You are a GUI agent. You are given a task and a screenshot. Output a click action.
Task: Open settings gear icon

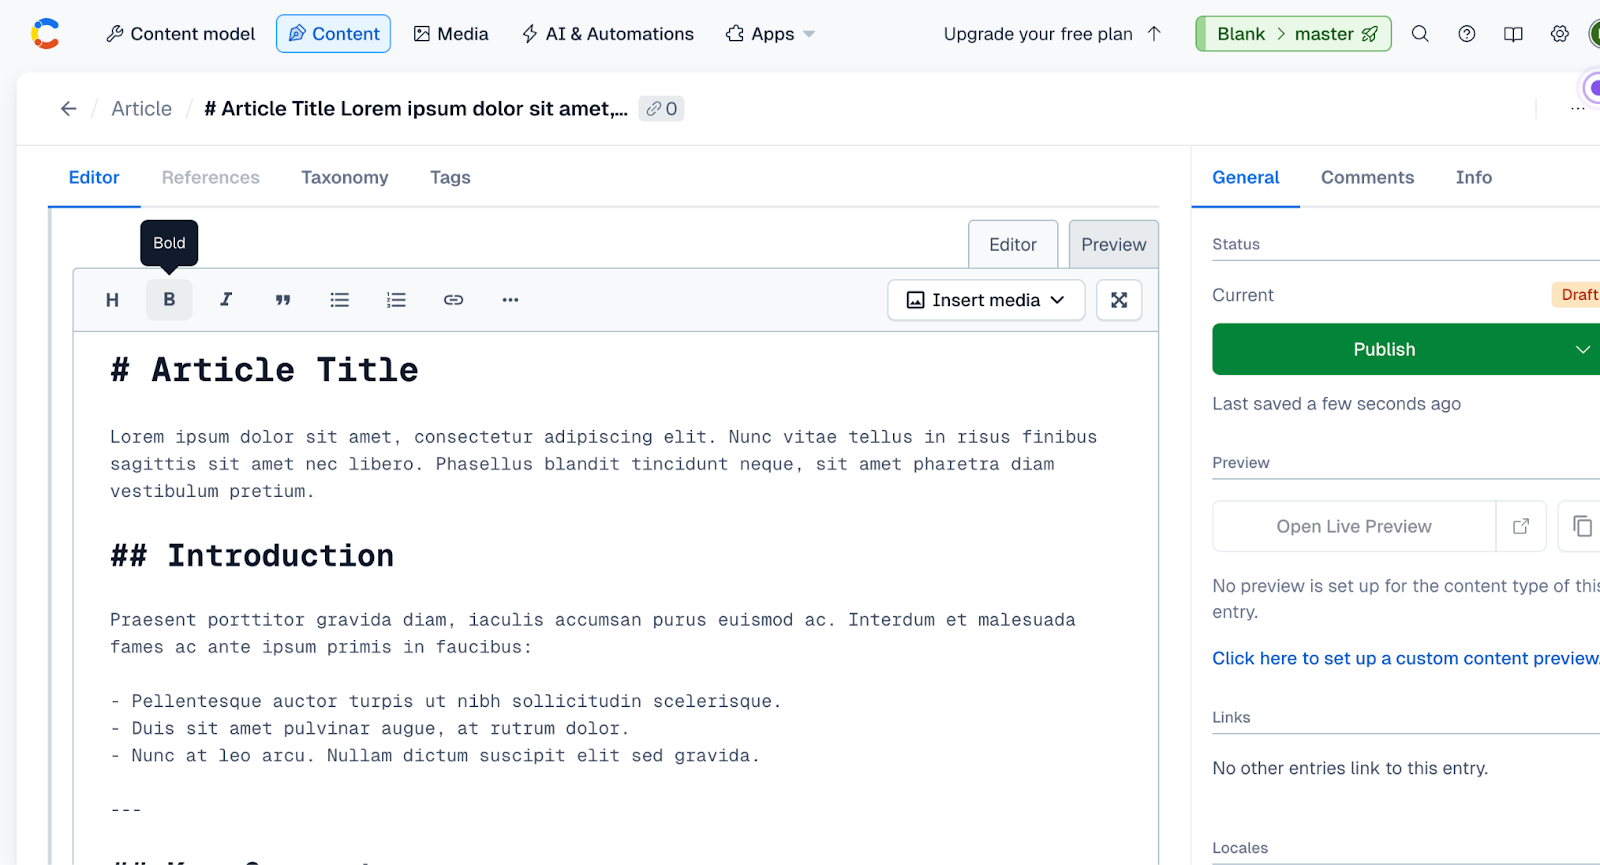coord(1560,34)
